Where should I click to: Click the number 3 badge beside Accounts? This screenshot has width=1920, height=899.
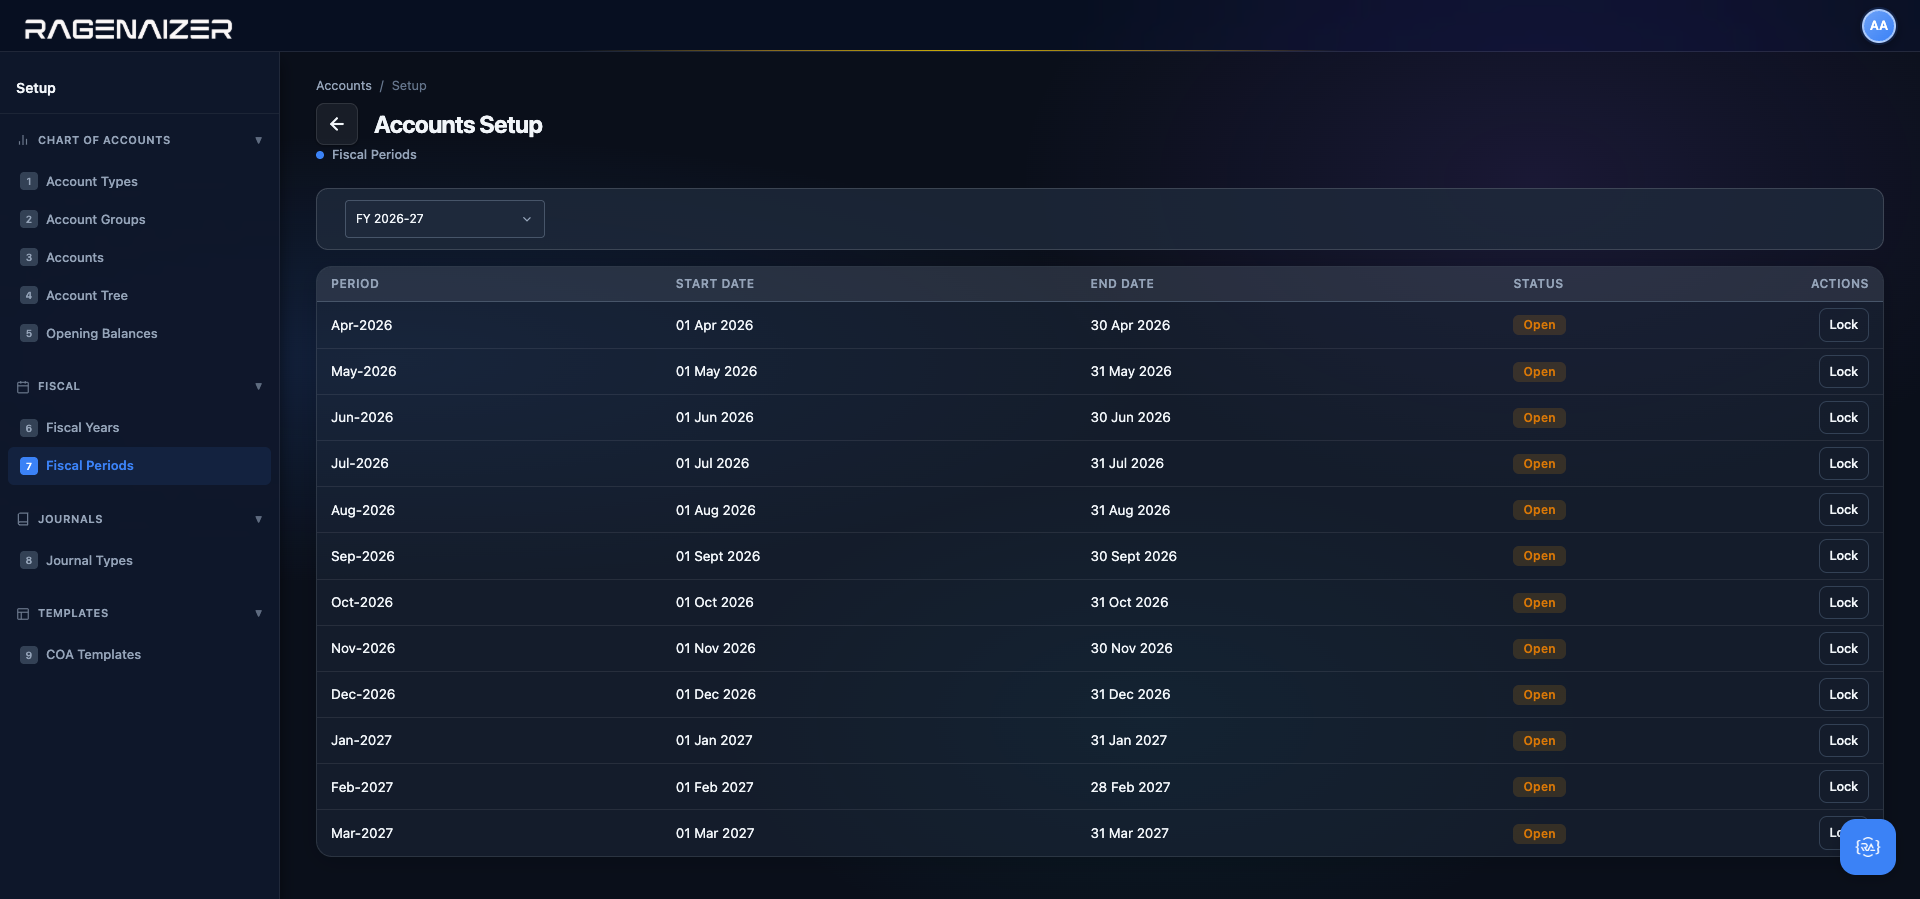click(x=29, y=258)
